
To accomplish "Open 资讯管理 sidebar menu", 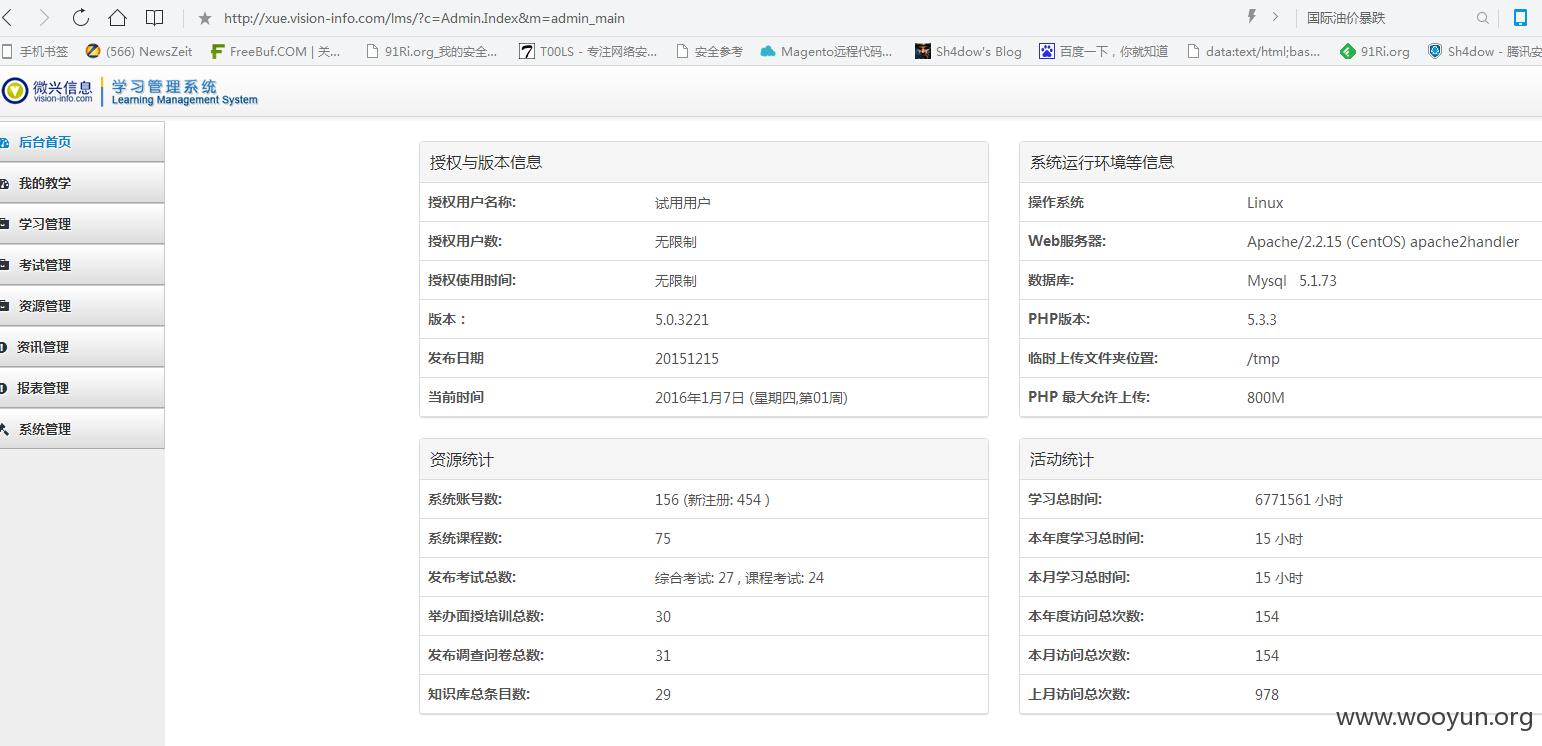I will [x=82, y=347].
